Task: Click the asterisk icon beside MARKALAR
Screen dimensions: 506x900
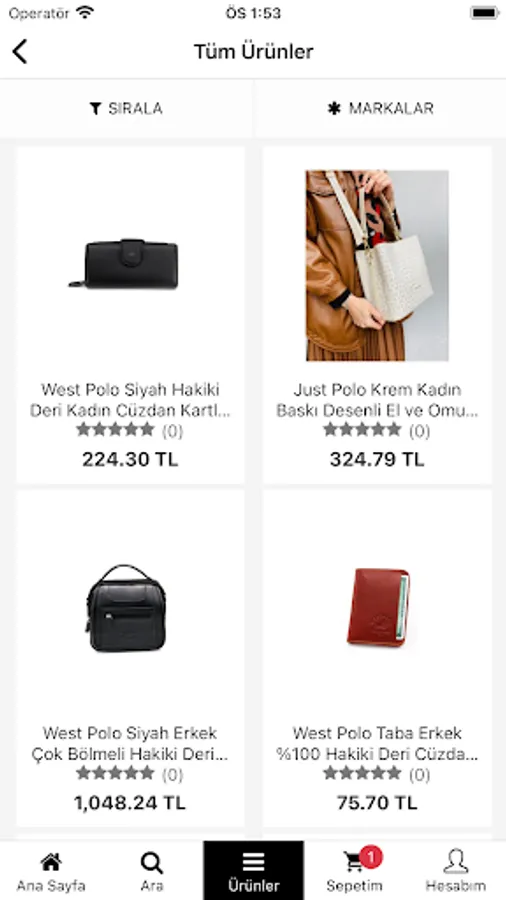Action: pyautogui.click(x=334, y=108)
